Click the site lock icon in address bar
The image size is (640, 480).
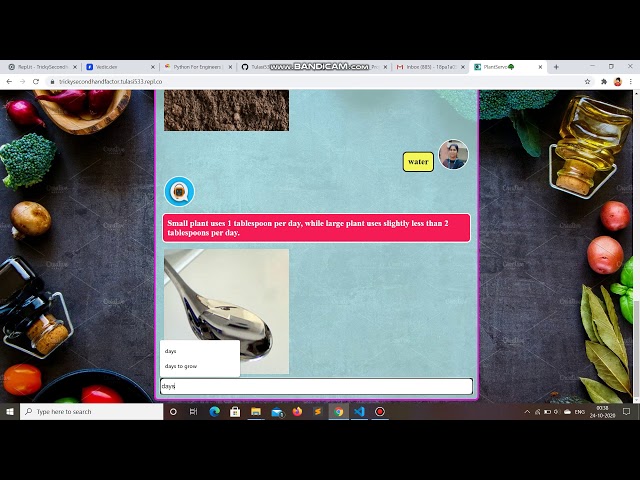coord(52,82)
